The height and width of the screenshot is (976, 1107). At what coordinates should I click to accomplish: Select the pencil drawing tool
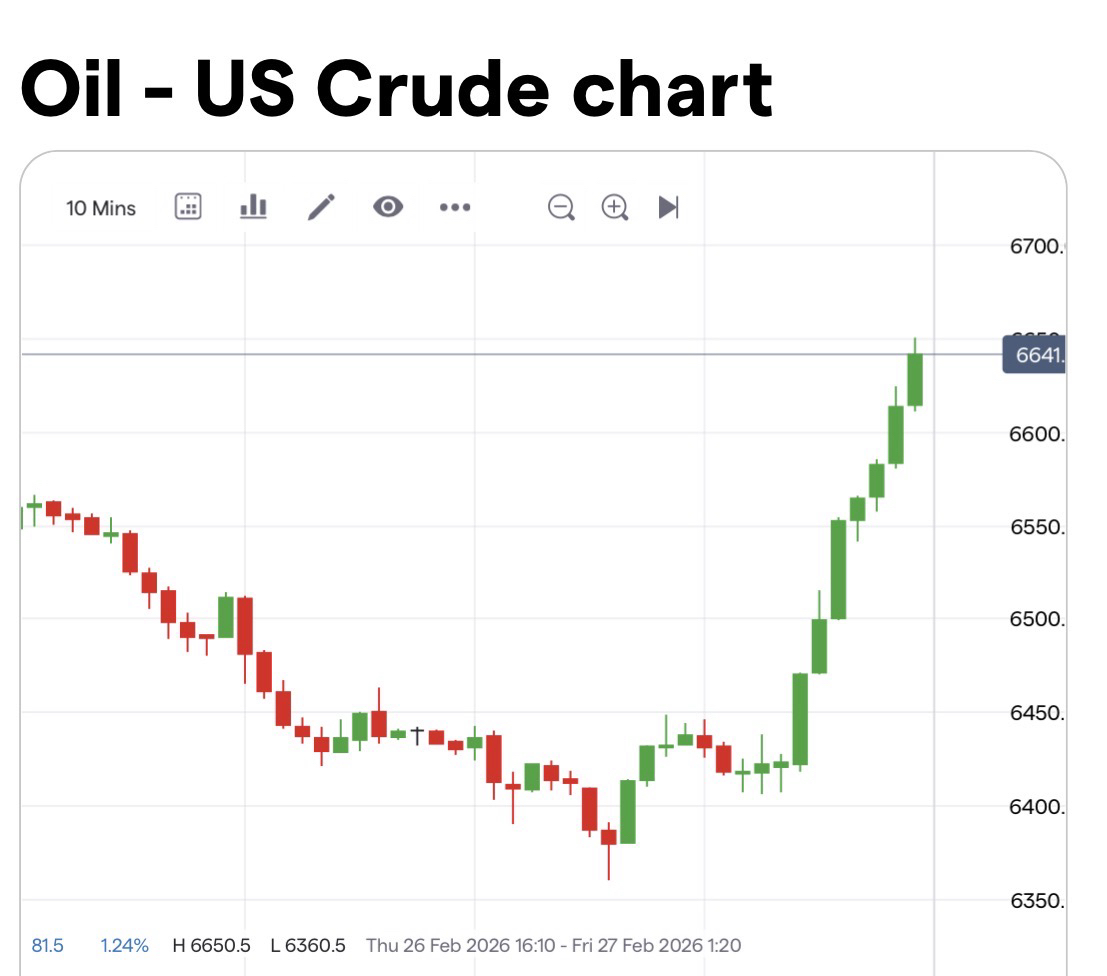(x=321, y=207)
